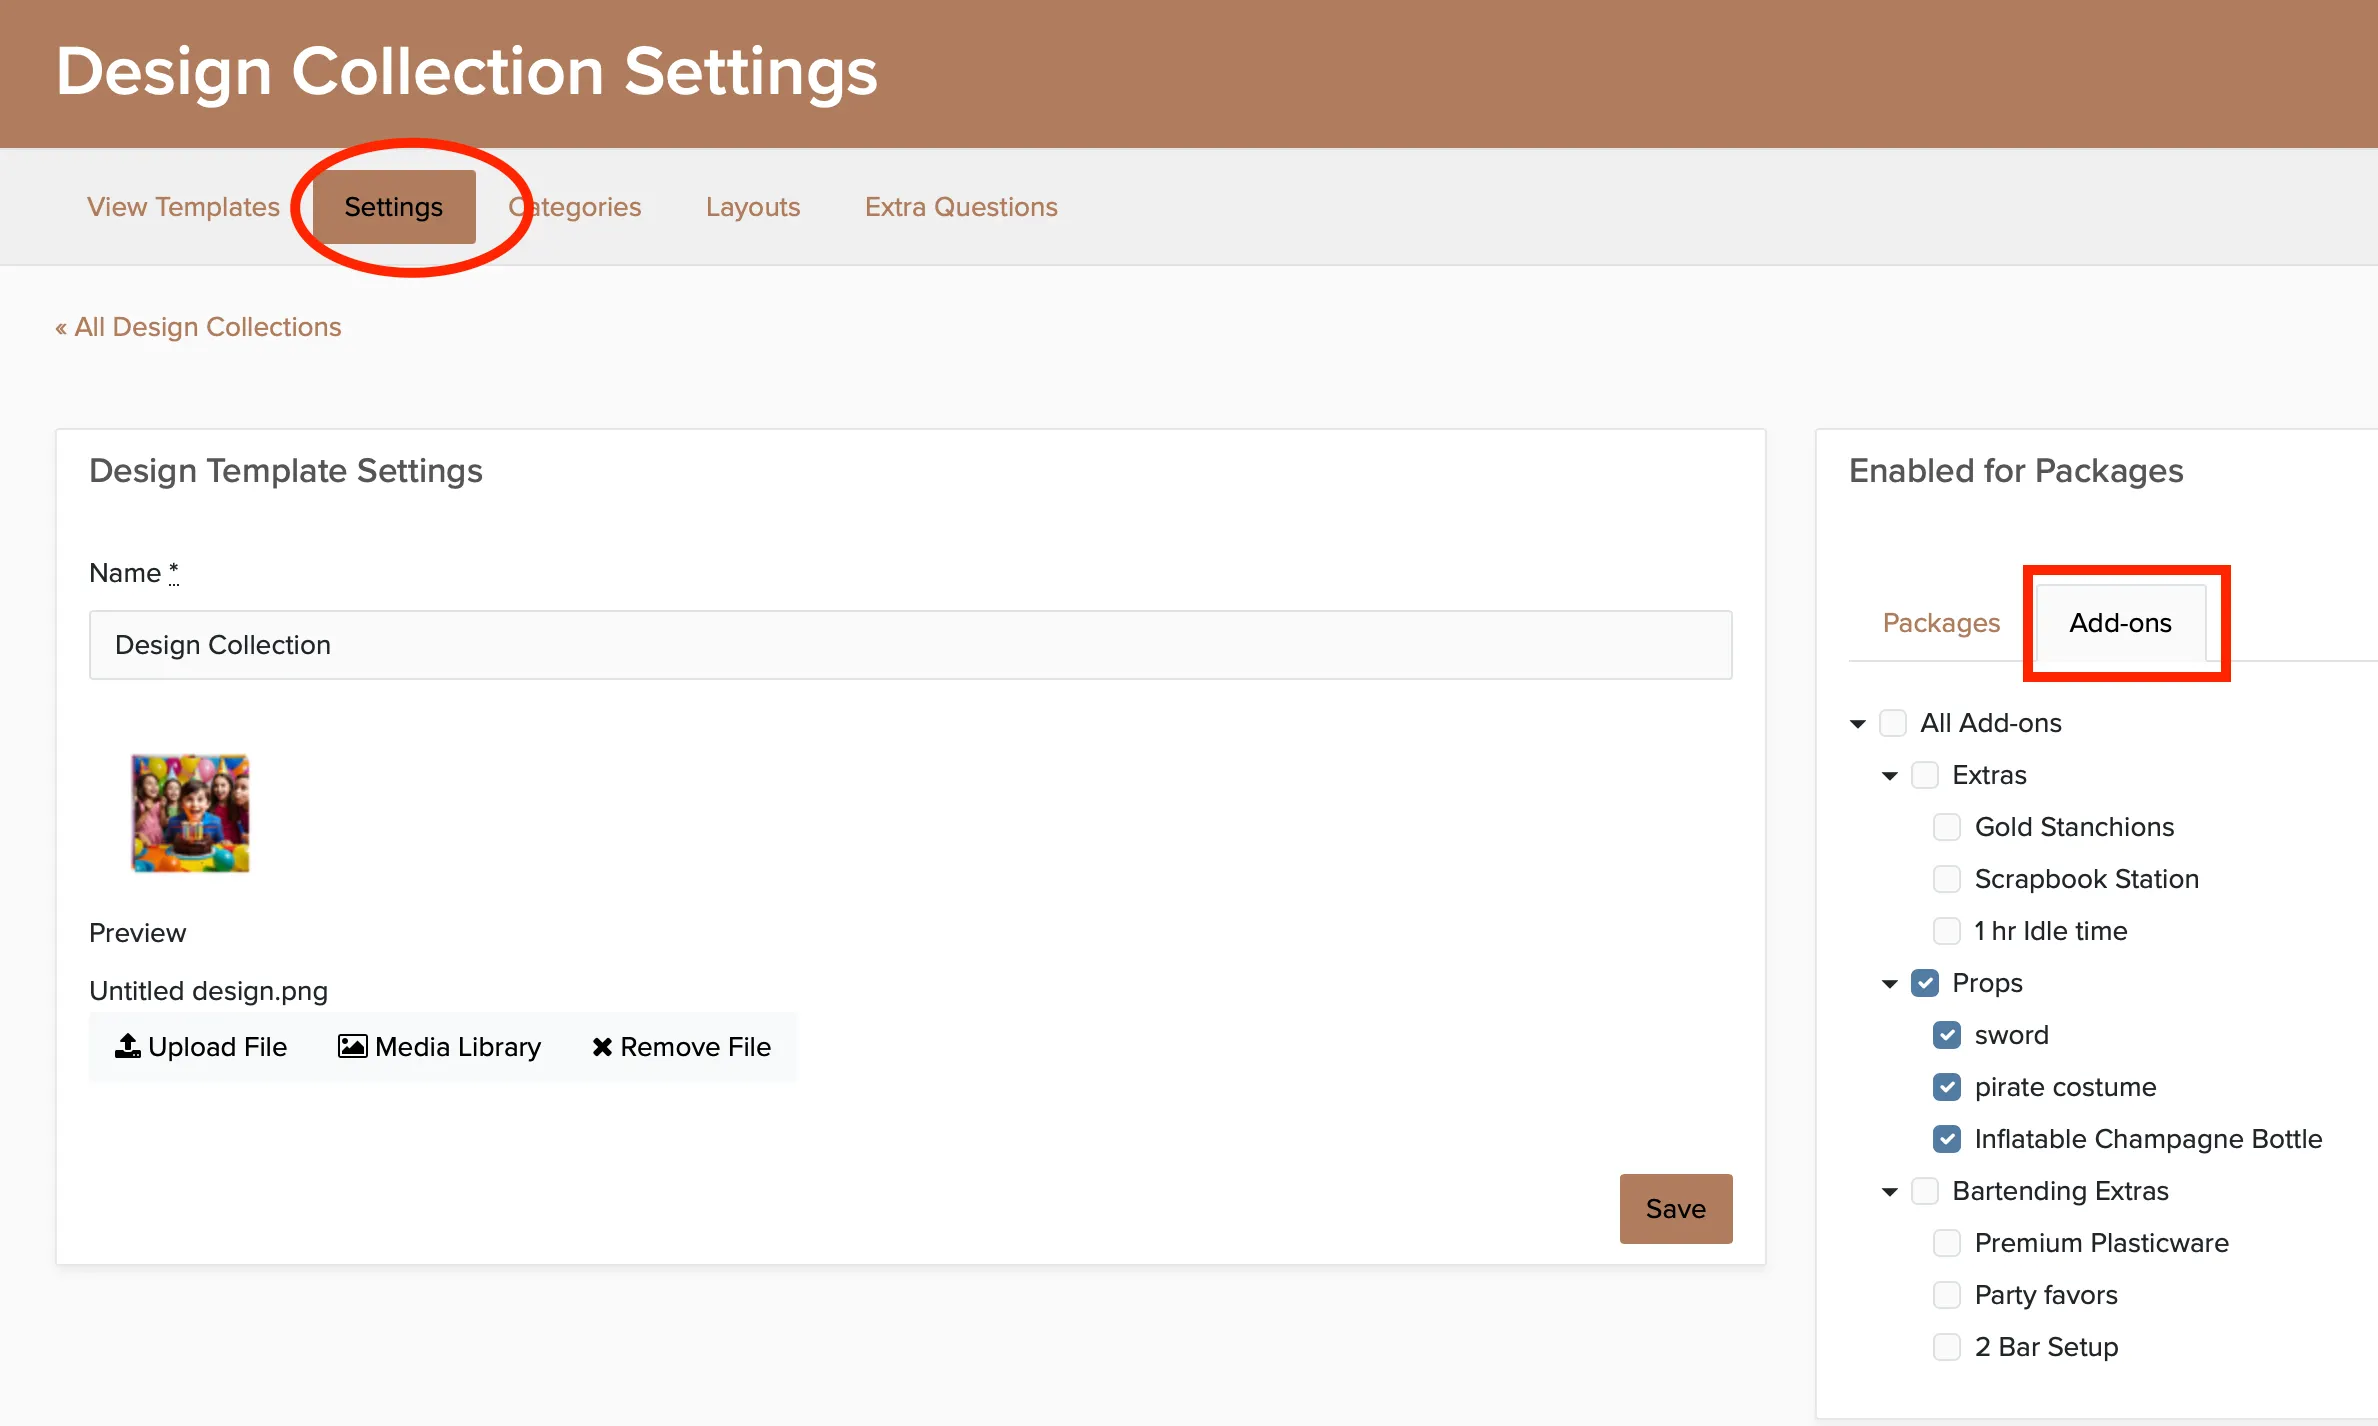Switch to the Packages tab
Screen dimensions: 2378x1426
[x=1941, y=622]
